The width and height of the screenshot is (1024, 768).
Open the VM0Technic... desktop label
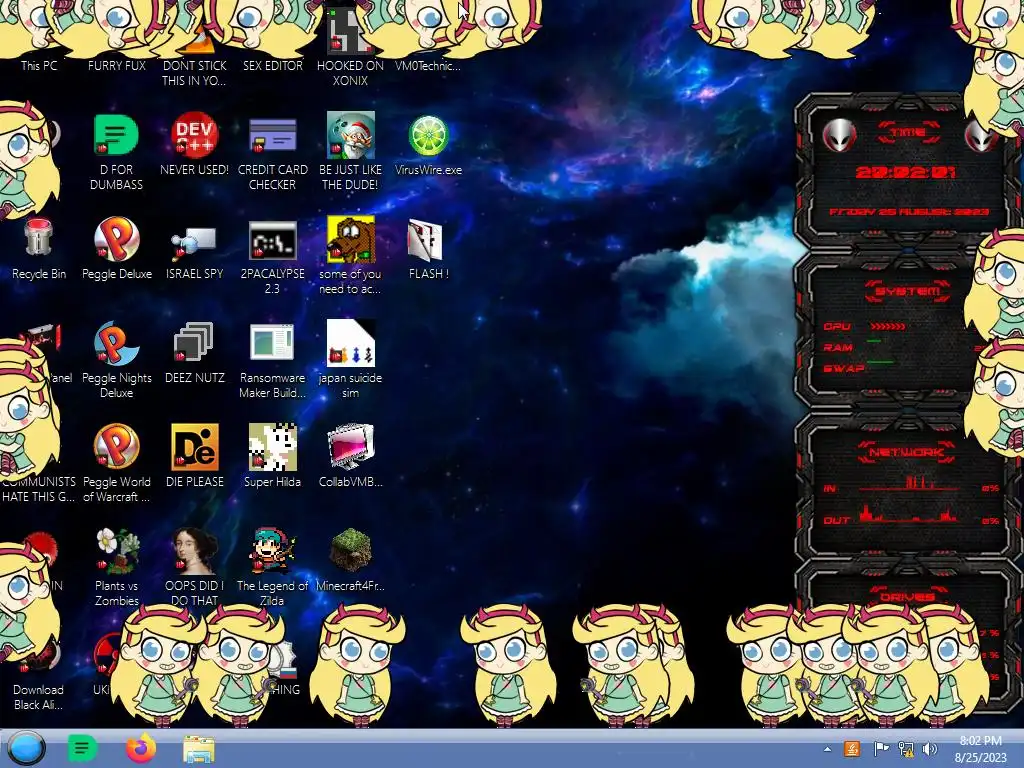[x=428, y=65]
